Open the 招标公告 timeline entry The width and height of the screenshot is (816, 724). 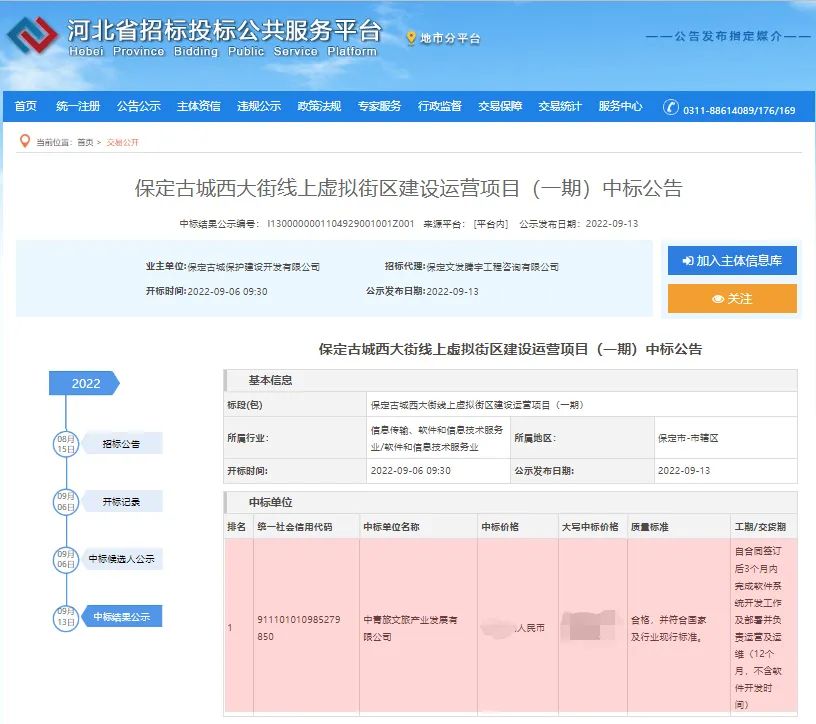(122, 443)
